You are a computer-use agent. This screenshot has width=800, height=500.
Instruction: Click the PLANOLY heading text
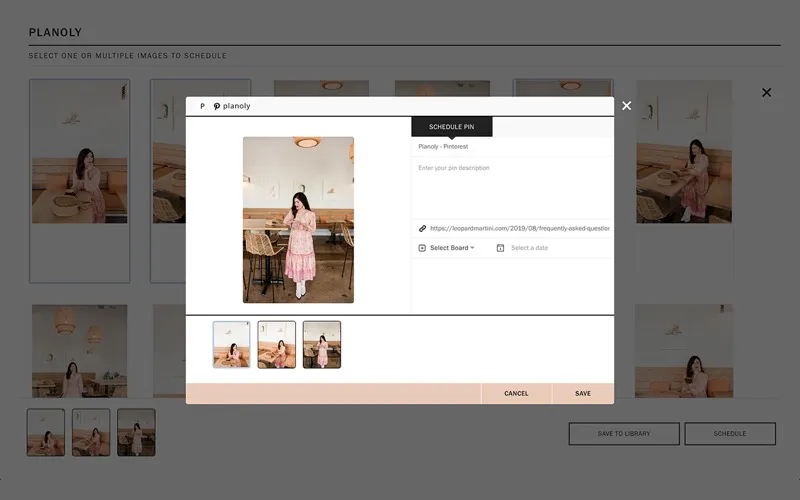click(x=55, y=33)
